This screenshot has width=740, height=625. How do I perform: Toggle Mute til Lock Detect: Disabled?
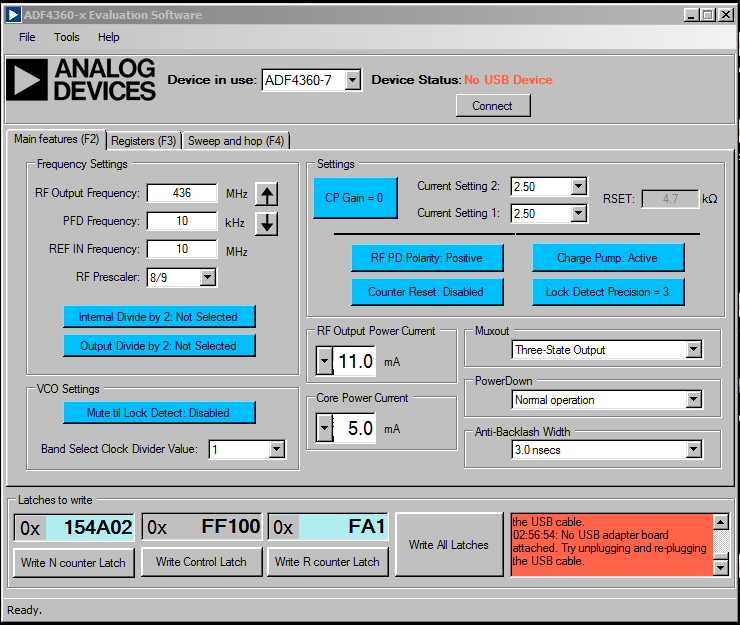pyautogui.click(x=160, y=413)
